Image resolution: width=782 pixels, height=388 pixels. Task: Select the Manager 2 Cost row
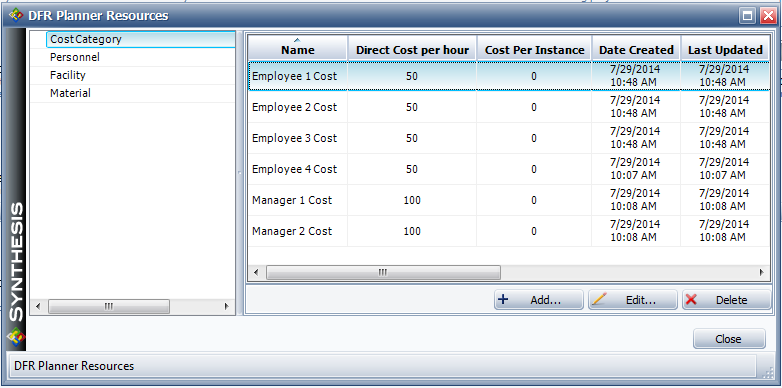pyautogui.click(x=509, y=231)
